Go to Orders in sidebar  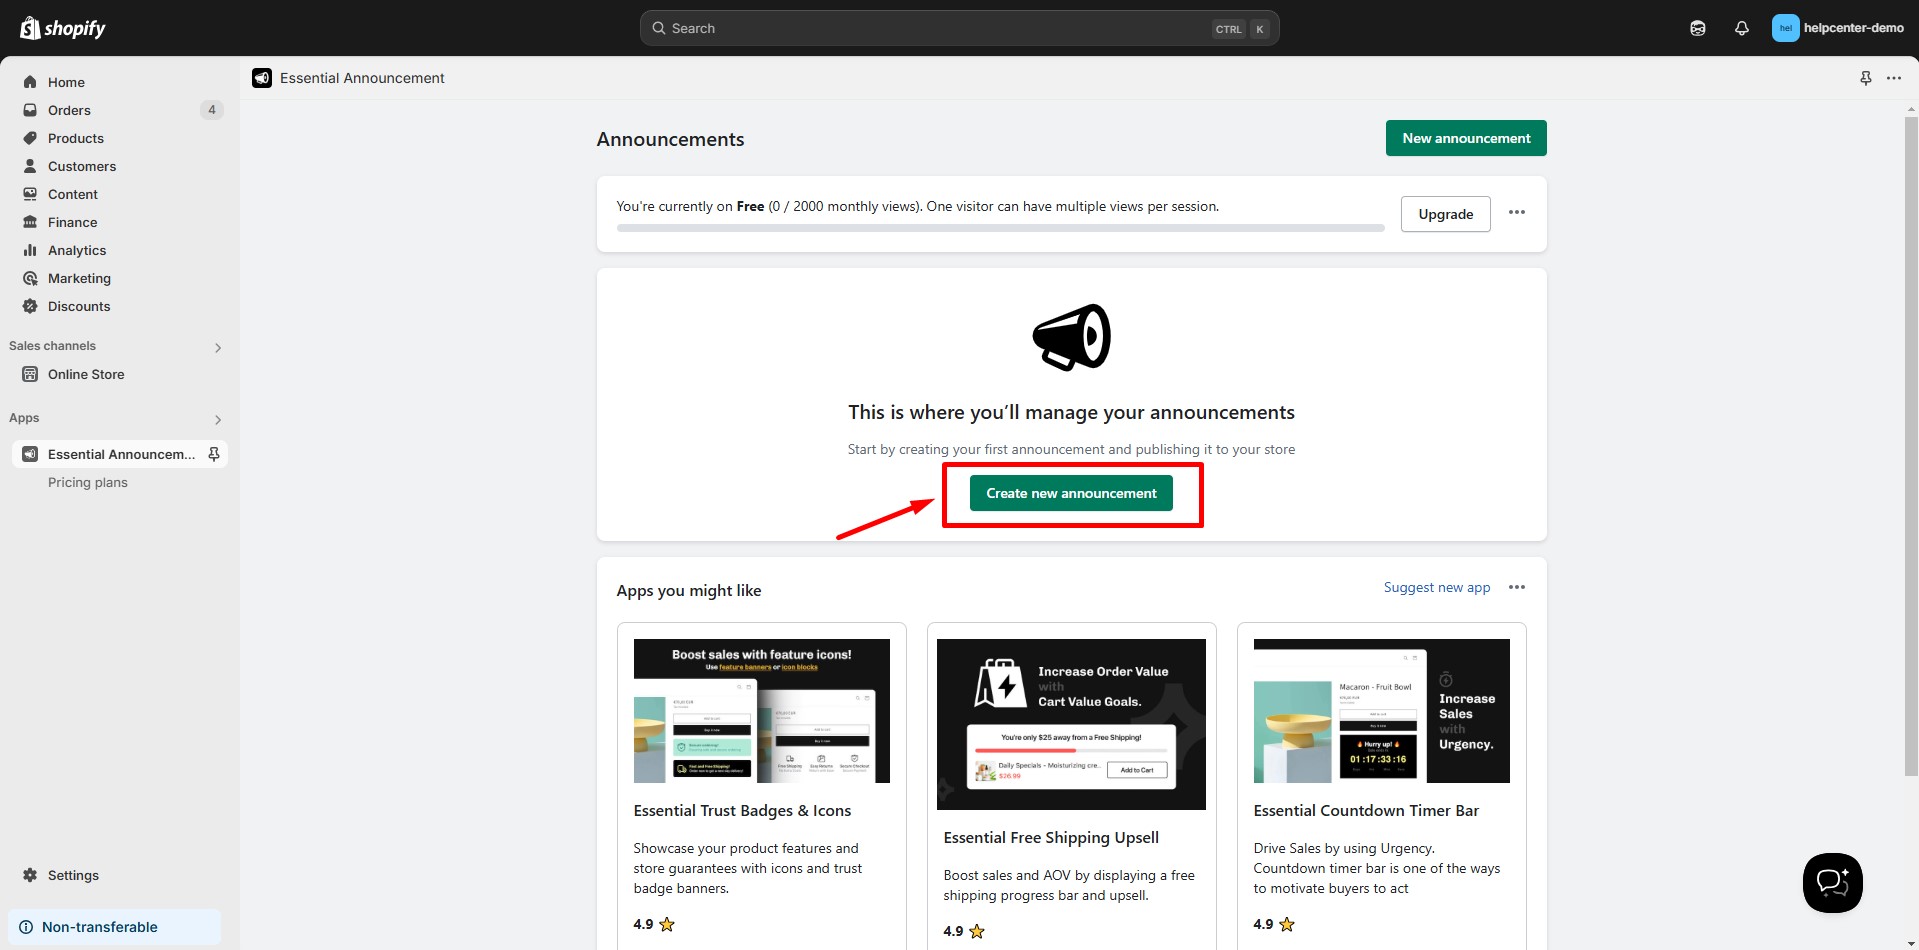tap(69, 110)
